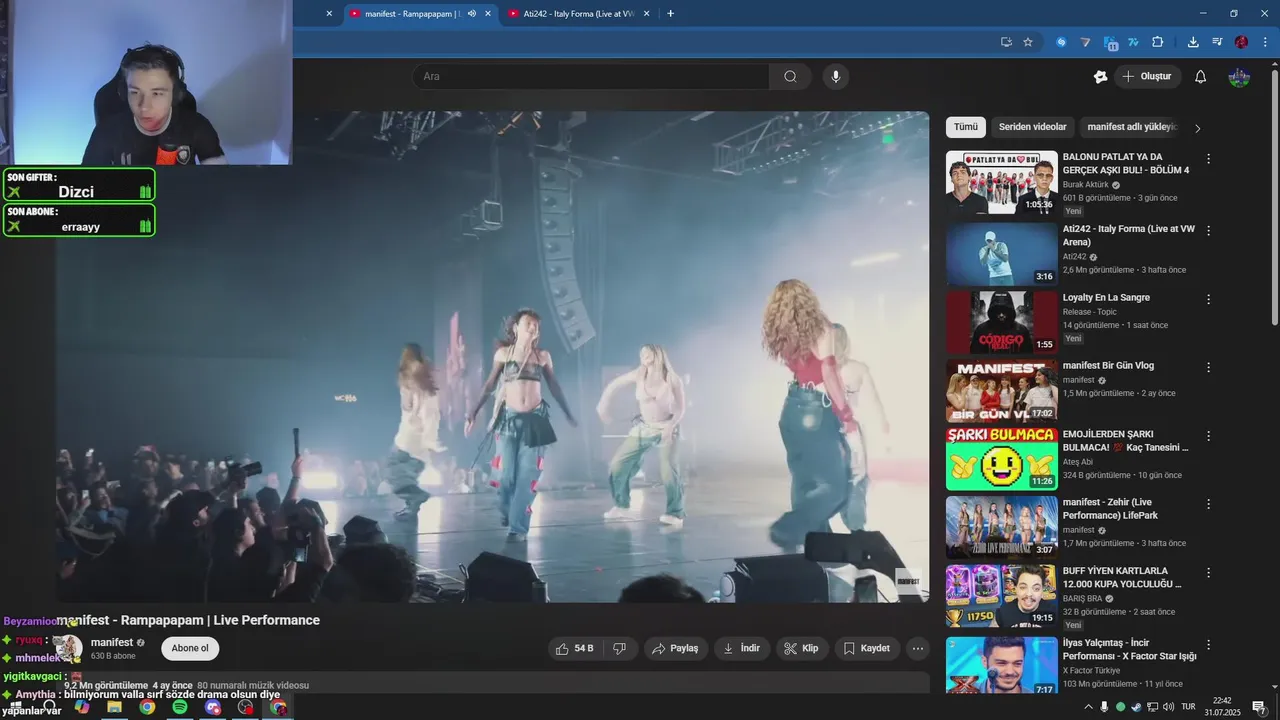
Task: Play the BUFF YİYEN KARTLARLA thumbnail
Action: click(x=1002, y=596)
